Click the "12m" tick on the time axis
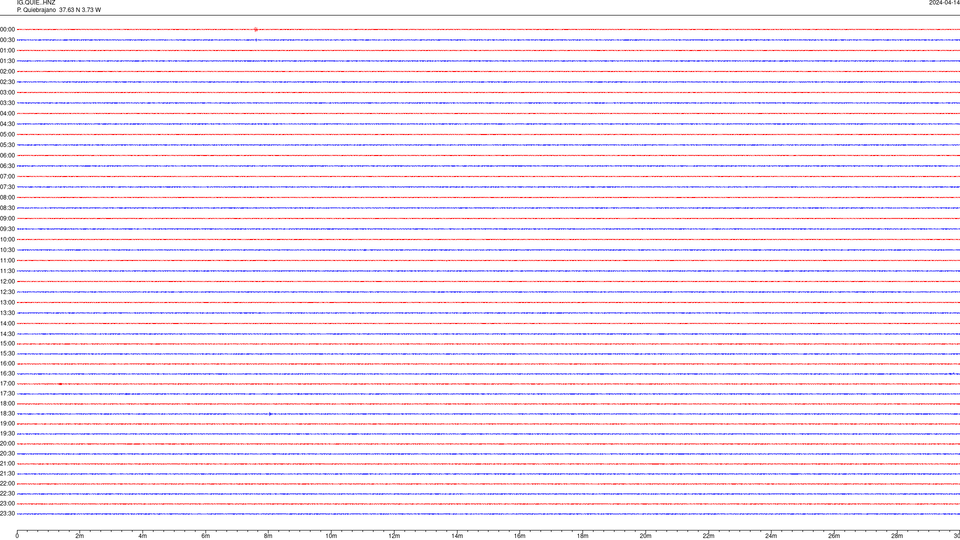 click(394, 536)
